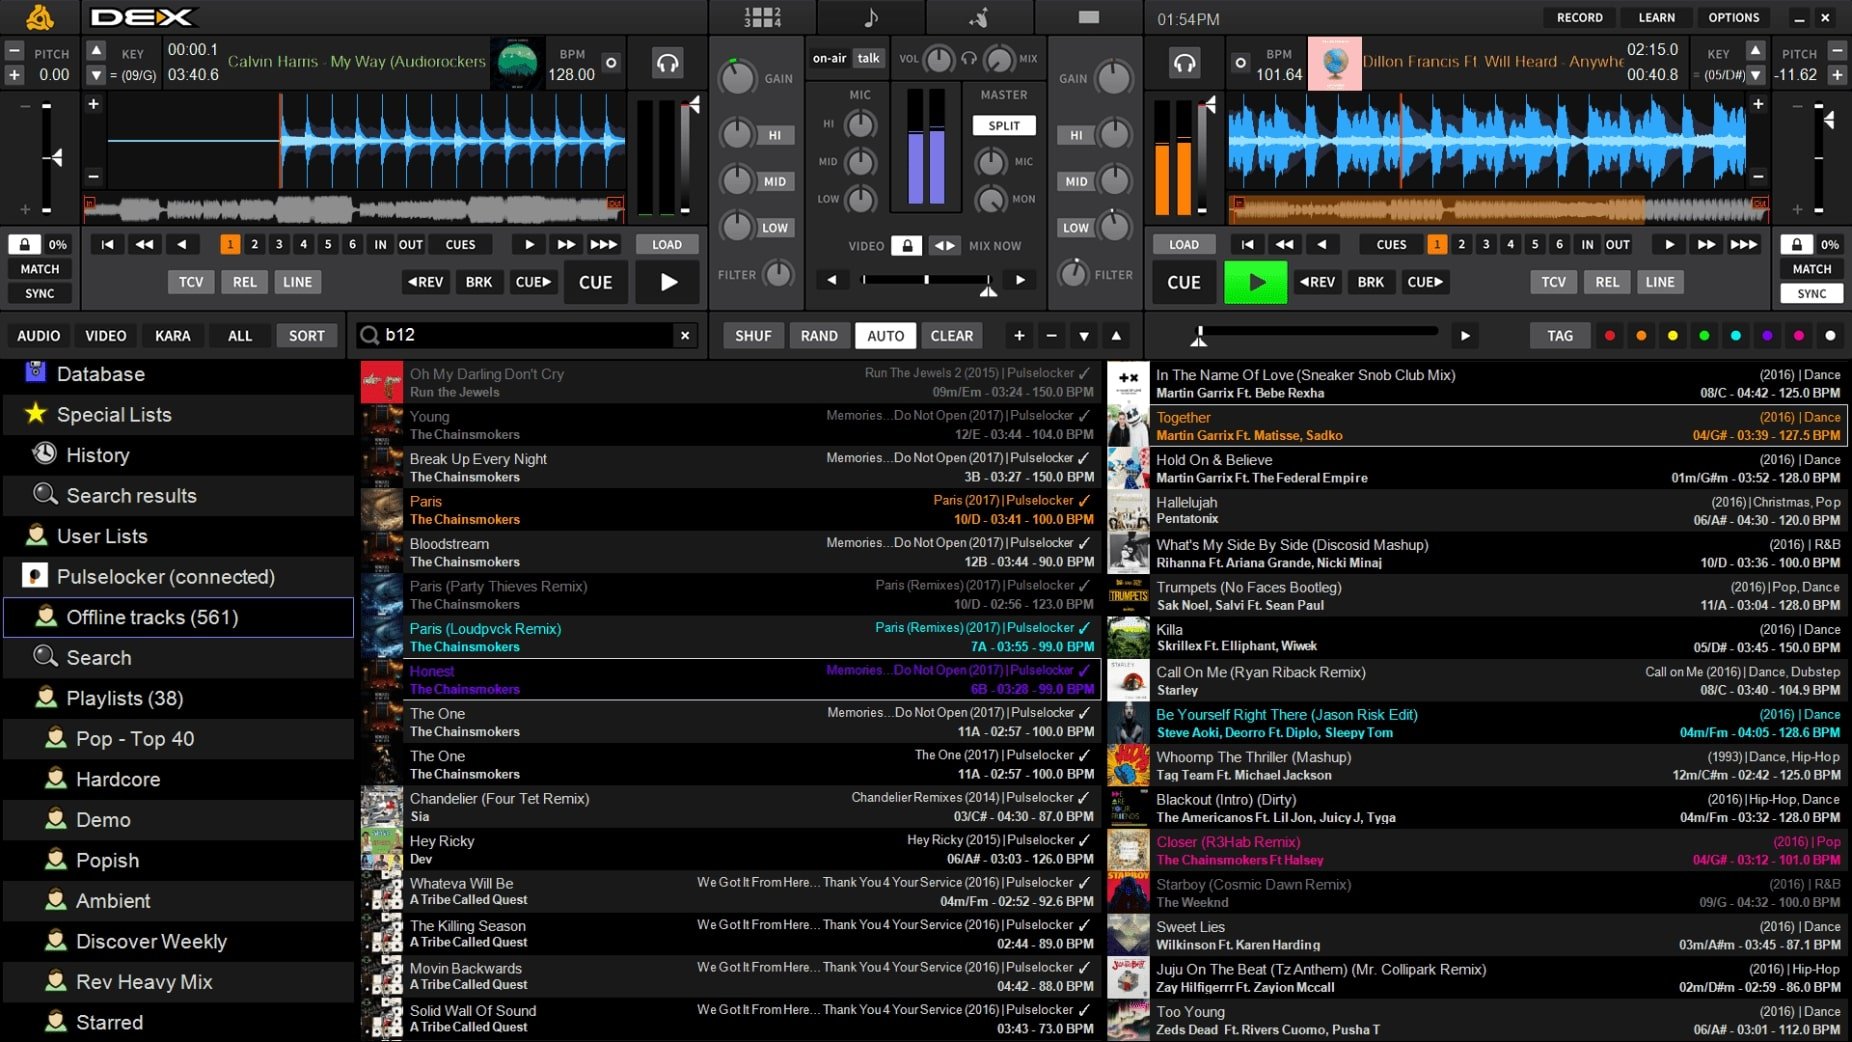Click the left deck pitch lock icon
This screenshot has height=1042, width=1852.
25,244
